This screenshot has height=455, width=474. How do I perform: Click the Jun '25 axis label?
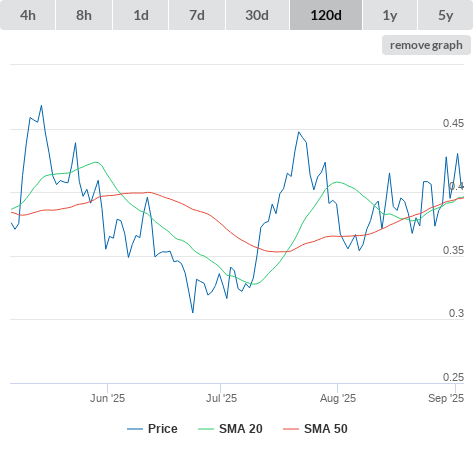click(107, 398)
